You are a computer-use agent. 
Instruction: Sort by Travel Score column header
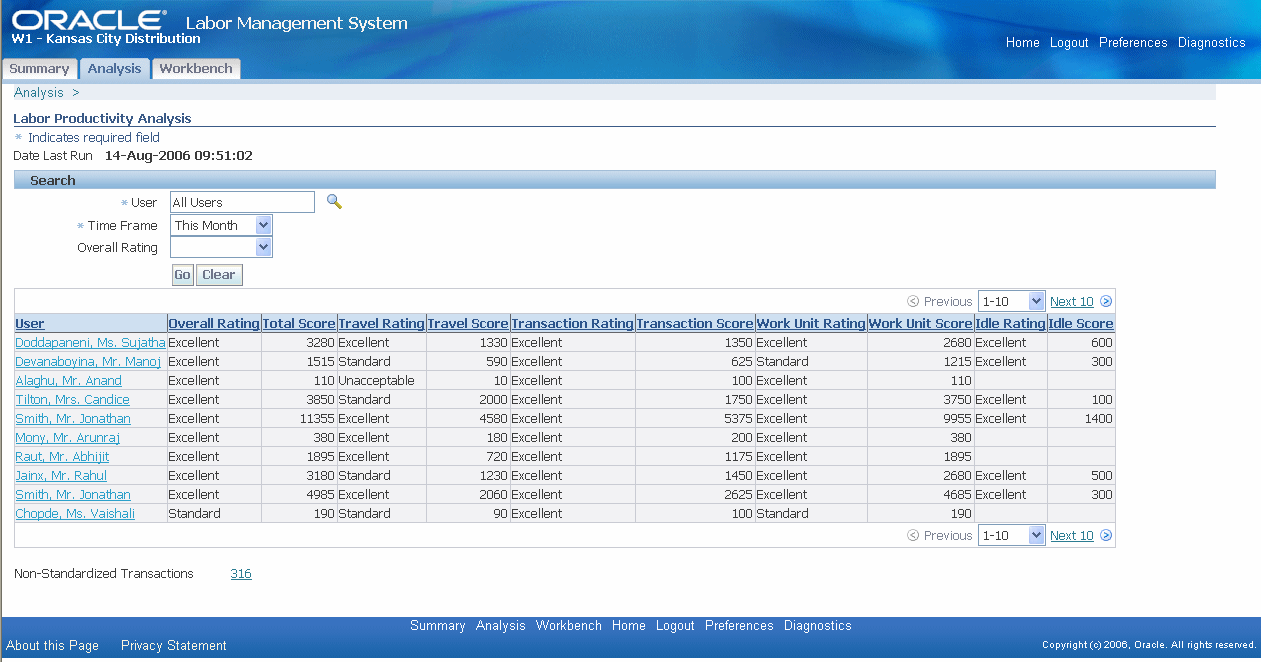468,323
